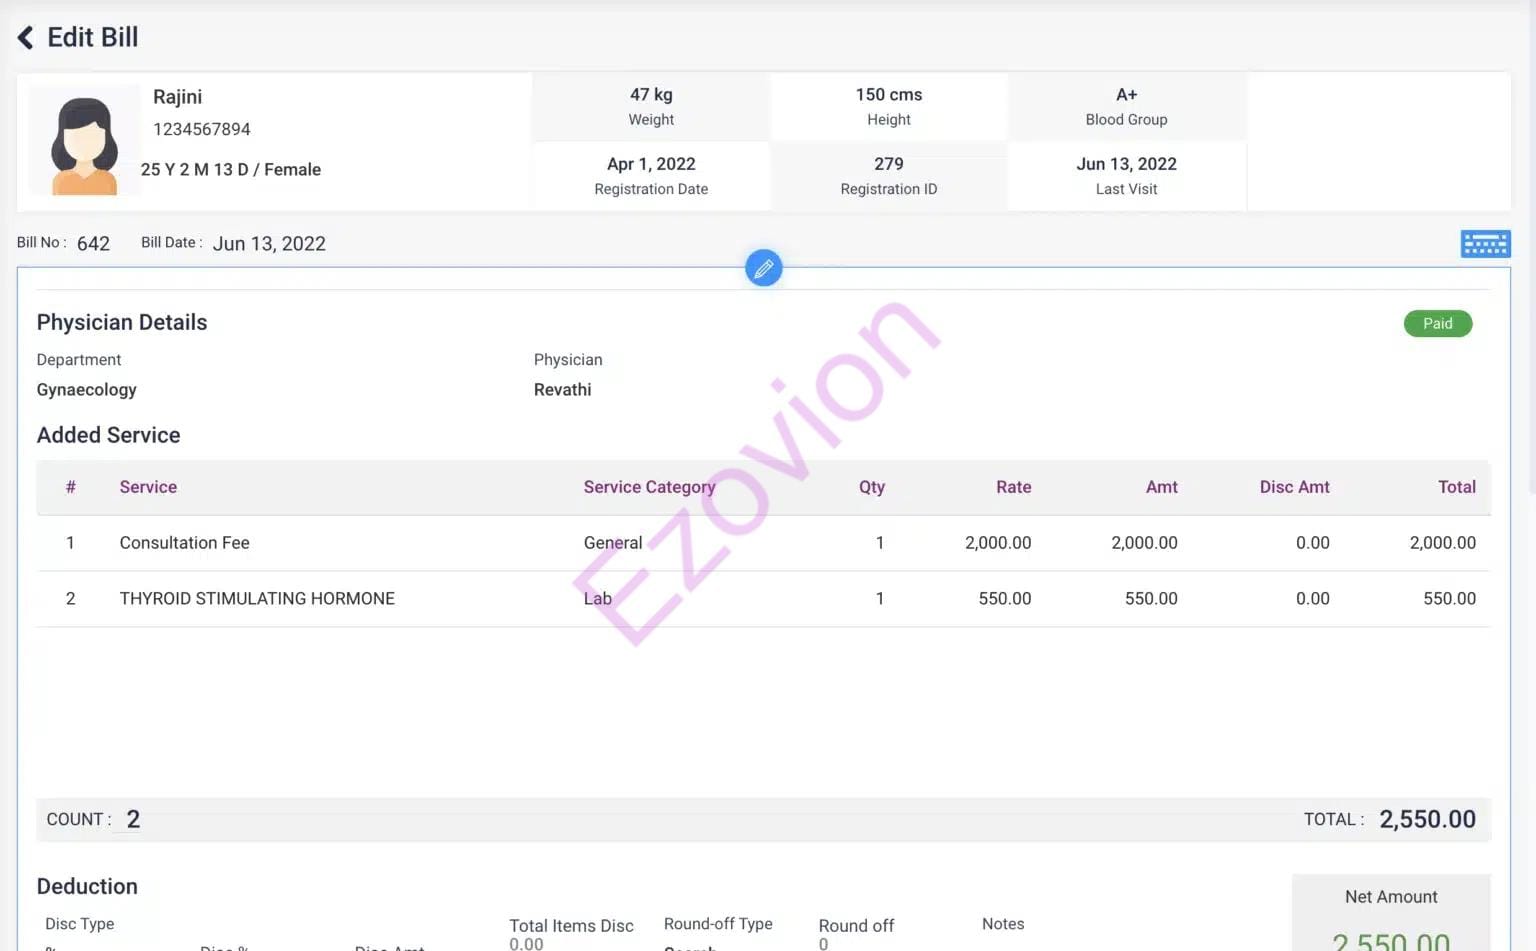Click the Total column header
Viewport: 1536px width, 951px height.
1456,487
